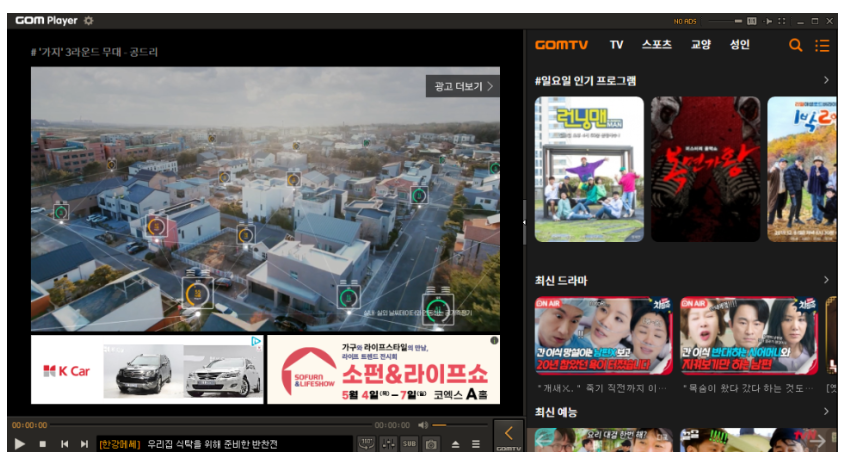Mute audio via the speaker icon

423,425
